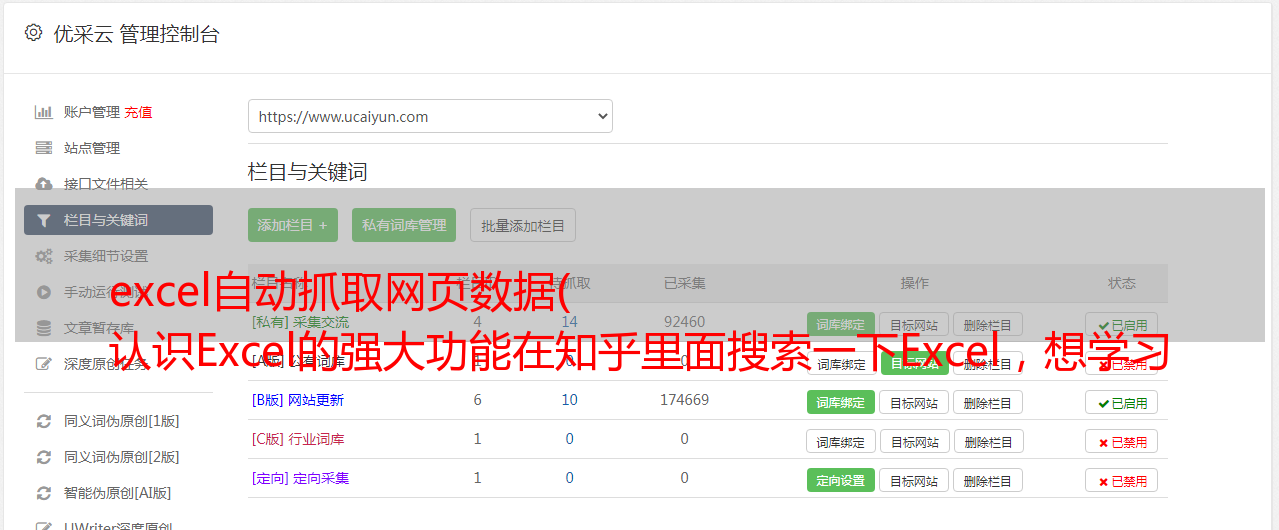This screenshot has height=530, width=1279.
Task: Open the 站点管理 menu item
Action: pos(92,148)
